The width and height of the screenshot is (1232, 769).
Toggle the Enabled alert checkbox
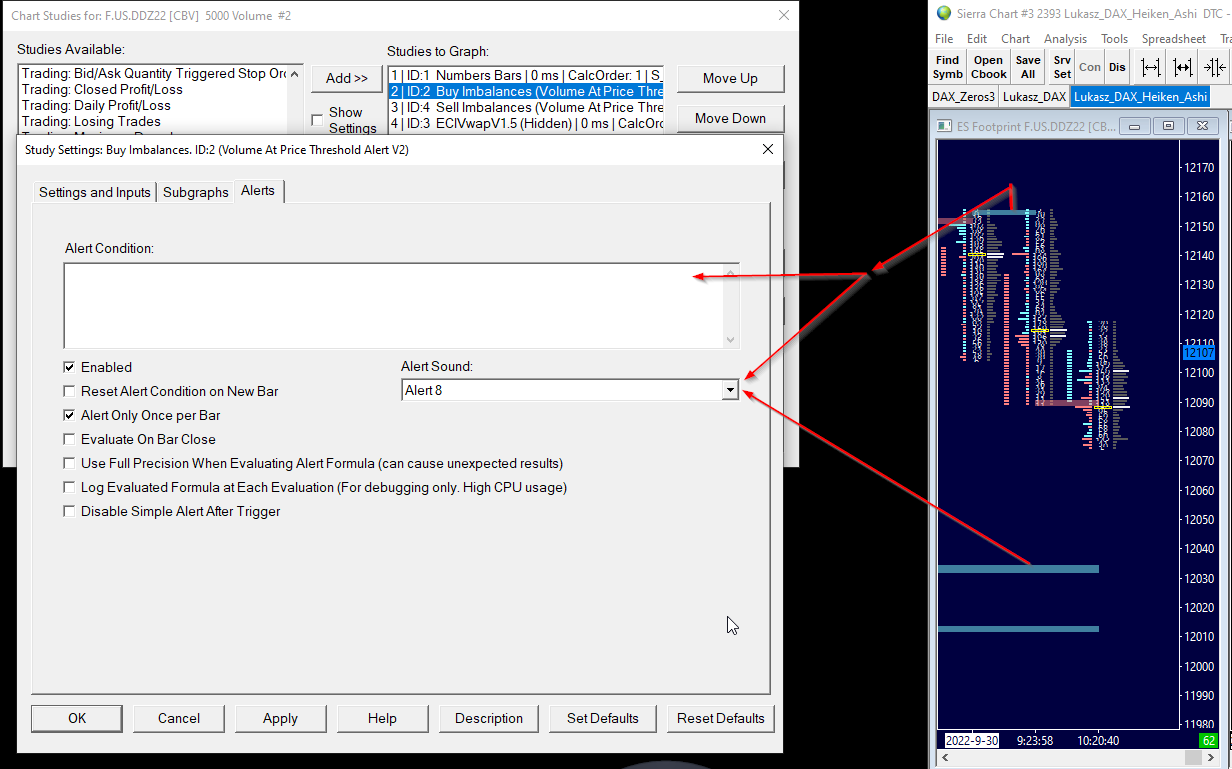coord(69,367)
